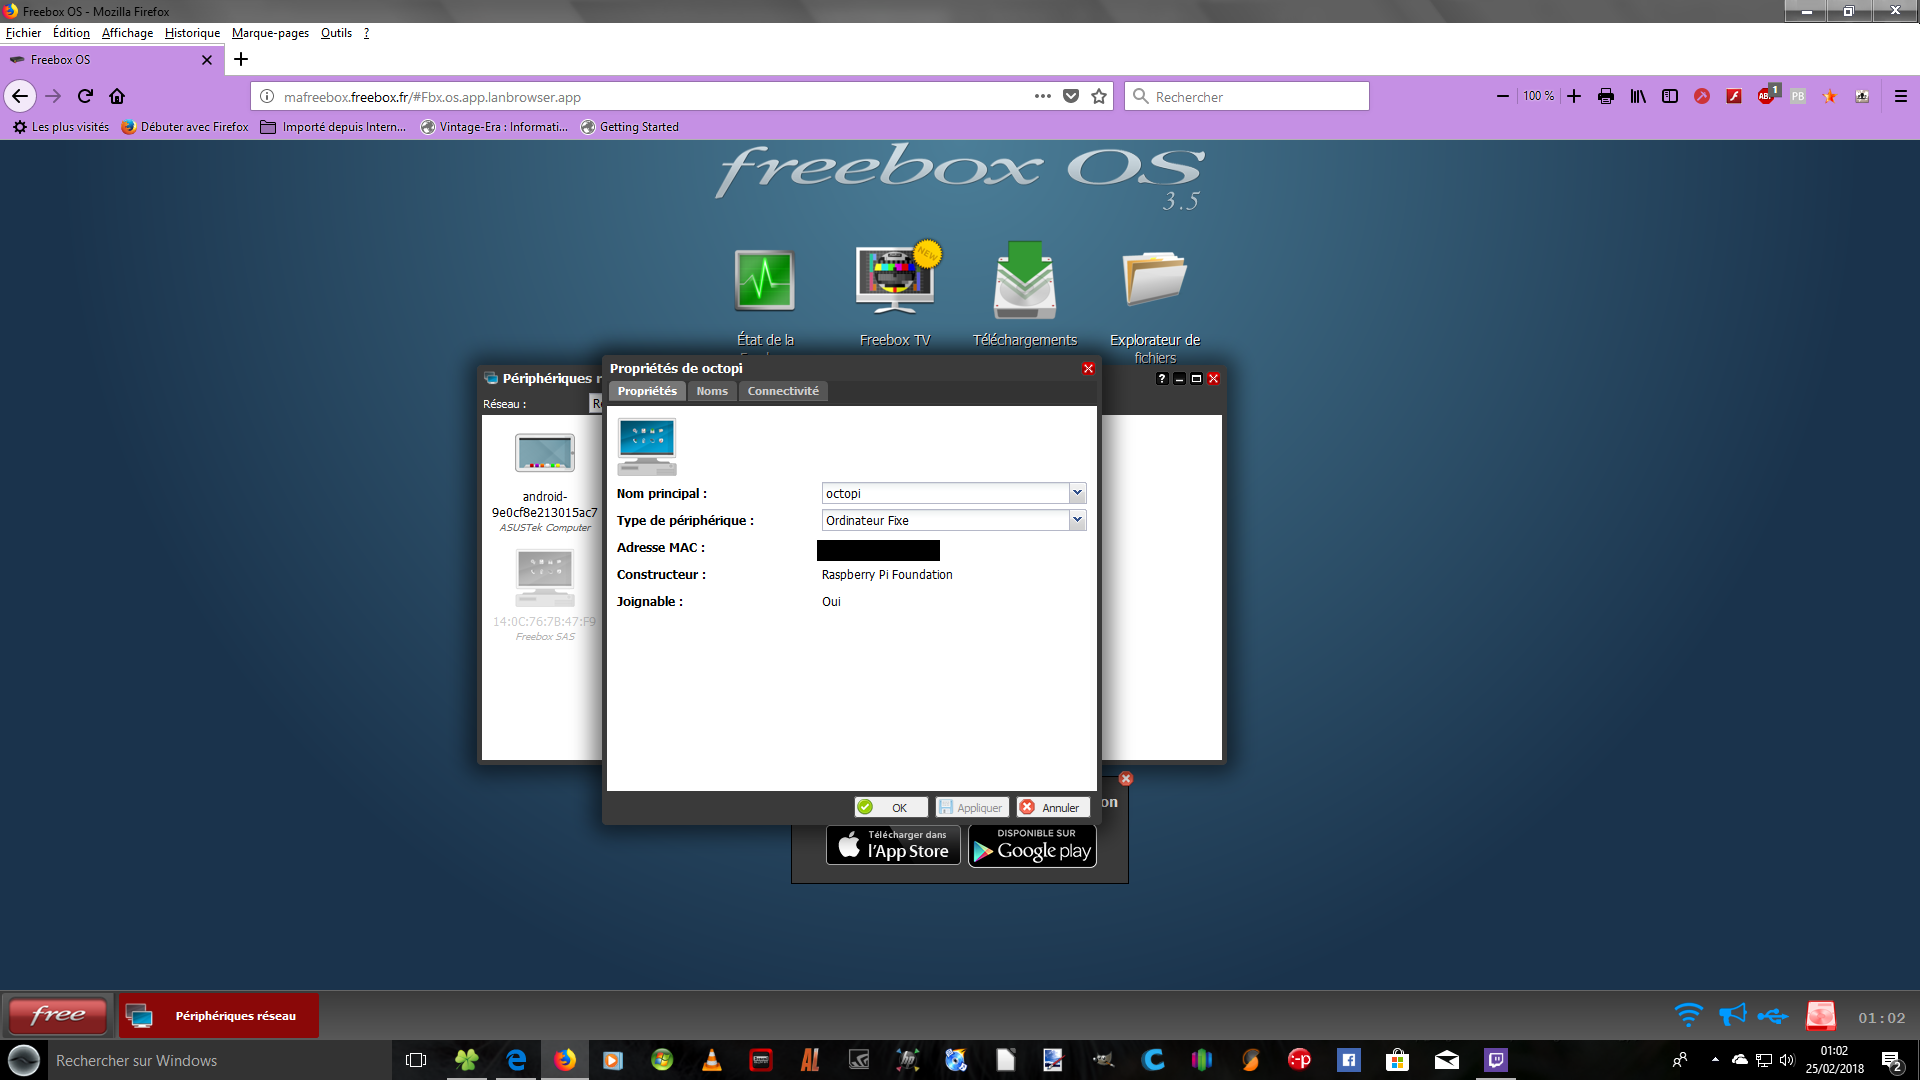
Task: Expand the Type de périphérique dropdown arrow
Action: [x=1077, y=520]
